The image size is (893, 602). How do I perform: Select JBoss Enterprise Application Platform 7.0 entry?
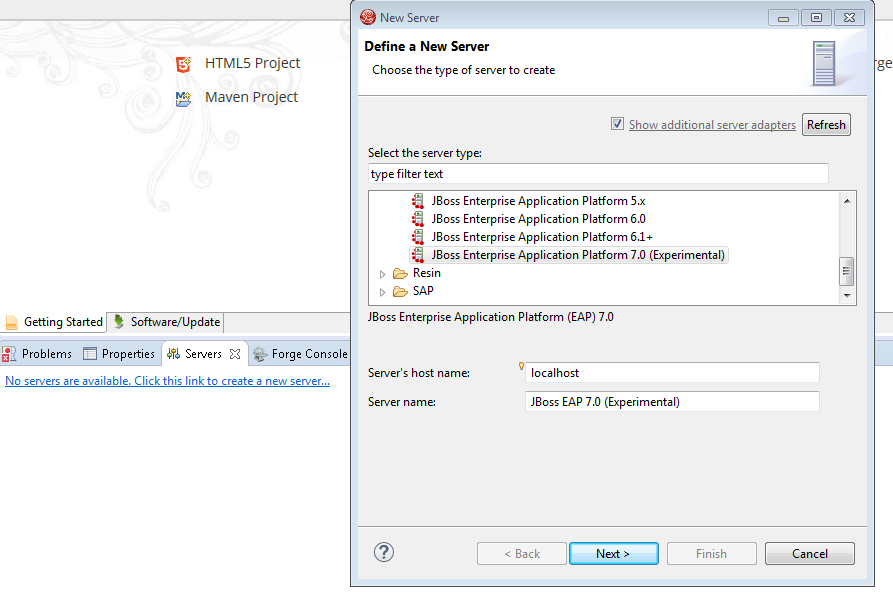pos(578,255)
